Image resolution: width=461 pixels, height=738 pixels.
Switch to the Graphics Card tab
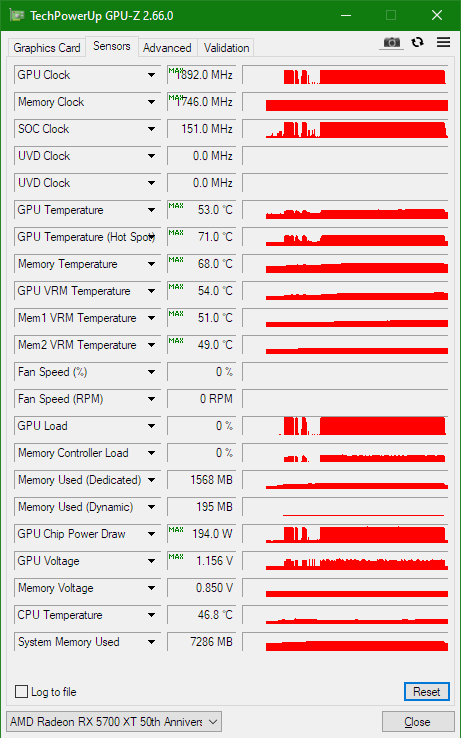(x=47, y=48)
